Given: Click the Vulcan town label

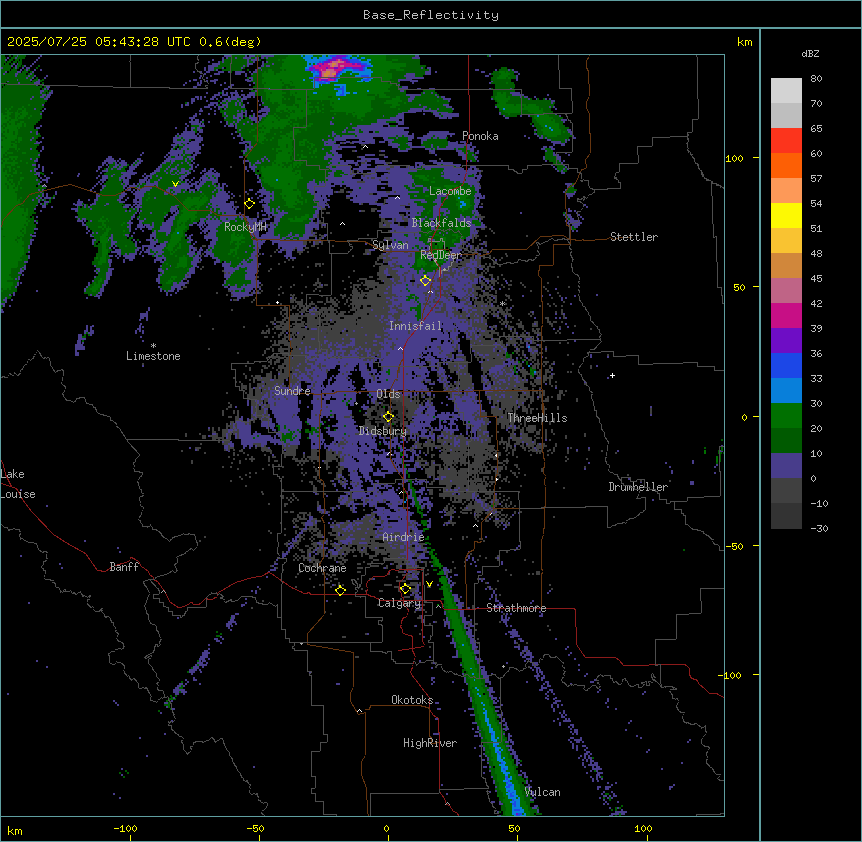Looking at the screenshot, I should [x=543, y=792].
